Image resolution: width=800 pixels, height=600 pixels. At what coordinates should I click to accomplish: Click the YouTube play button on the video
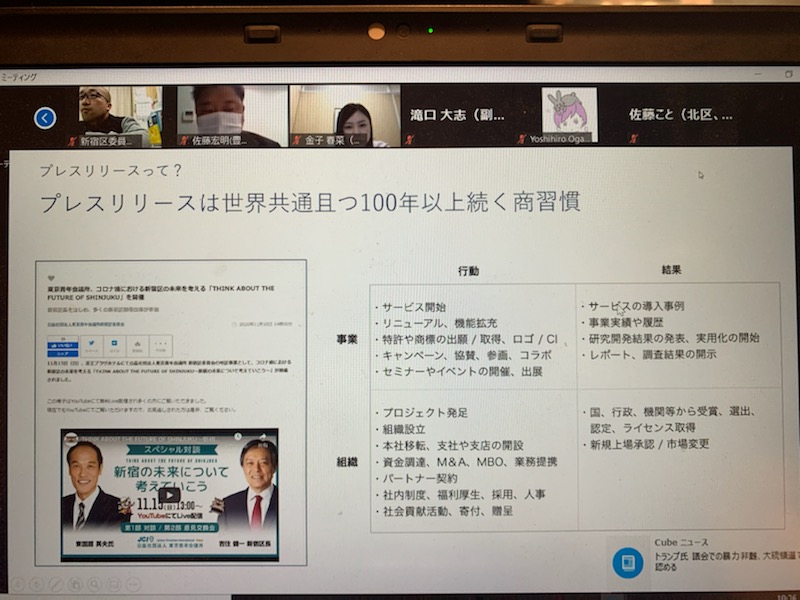169,494
